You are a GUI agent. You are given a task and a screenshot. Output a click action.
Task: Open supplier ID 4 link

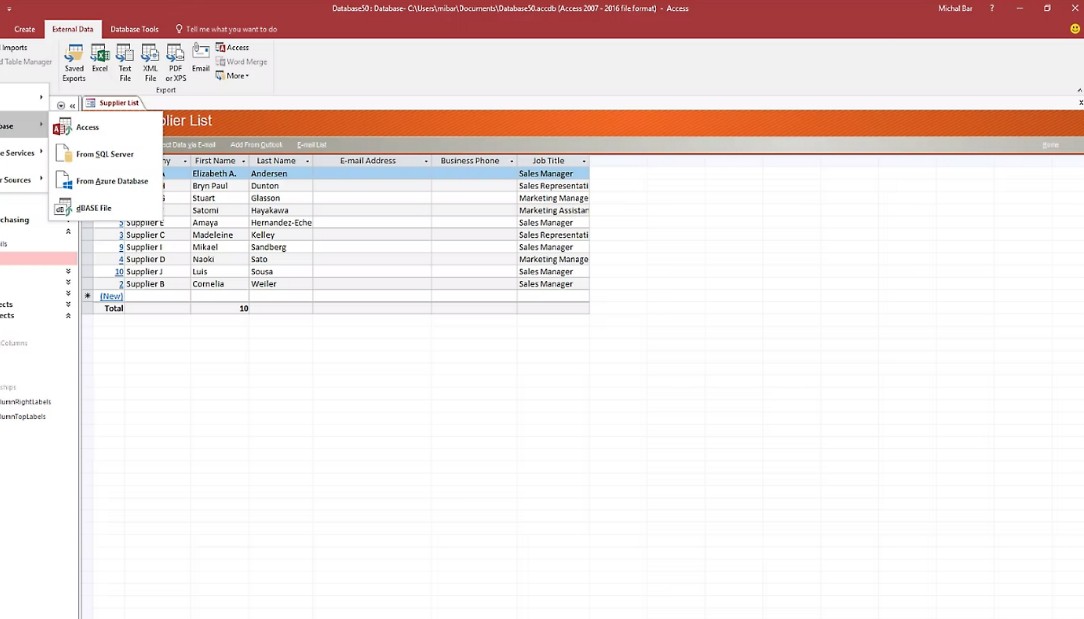121,259
